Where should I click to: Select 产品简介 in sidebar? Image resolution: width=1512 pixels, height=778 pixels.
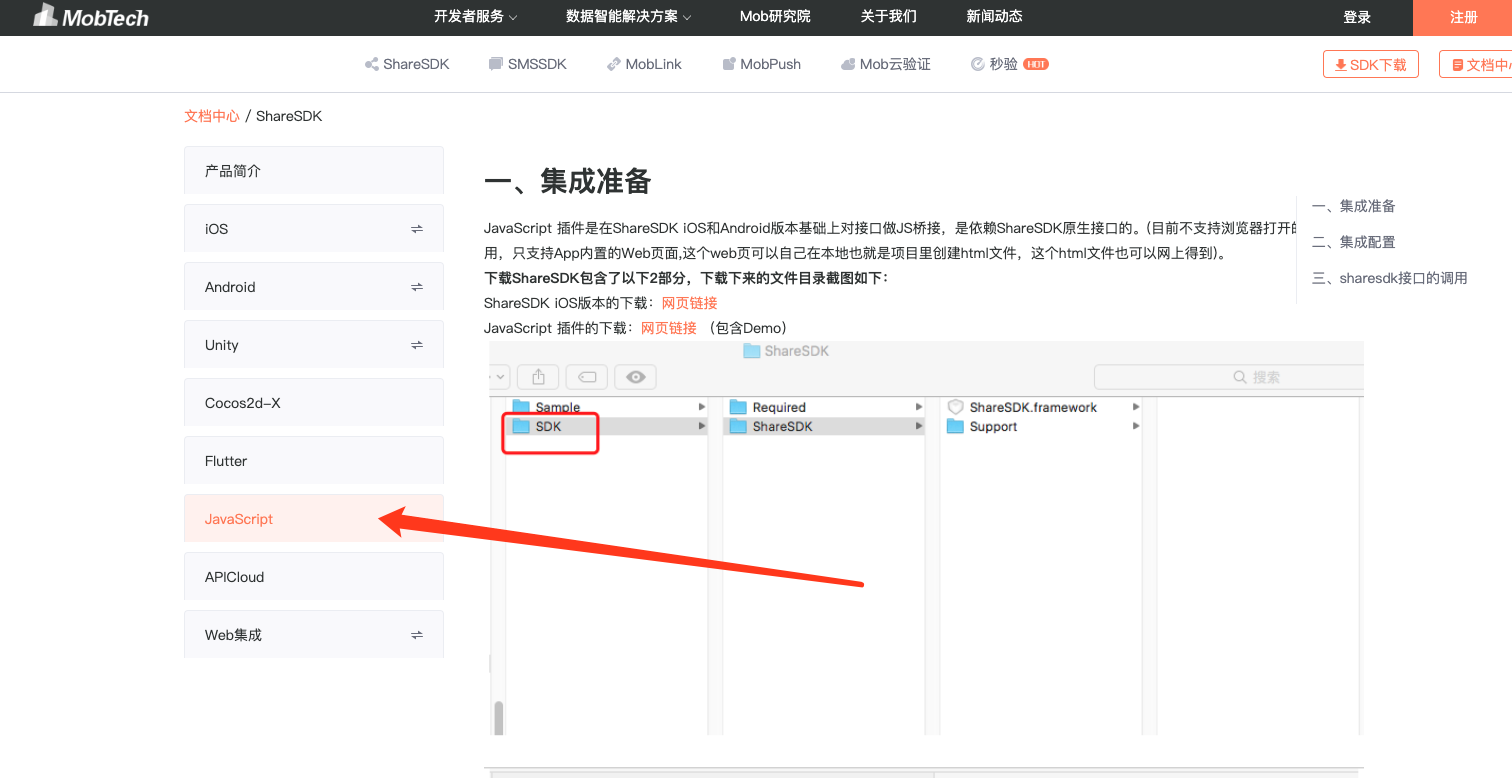click(314, 170)
